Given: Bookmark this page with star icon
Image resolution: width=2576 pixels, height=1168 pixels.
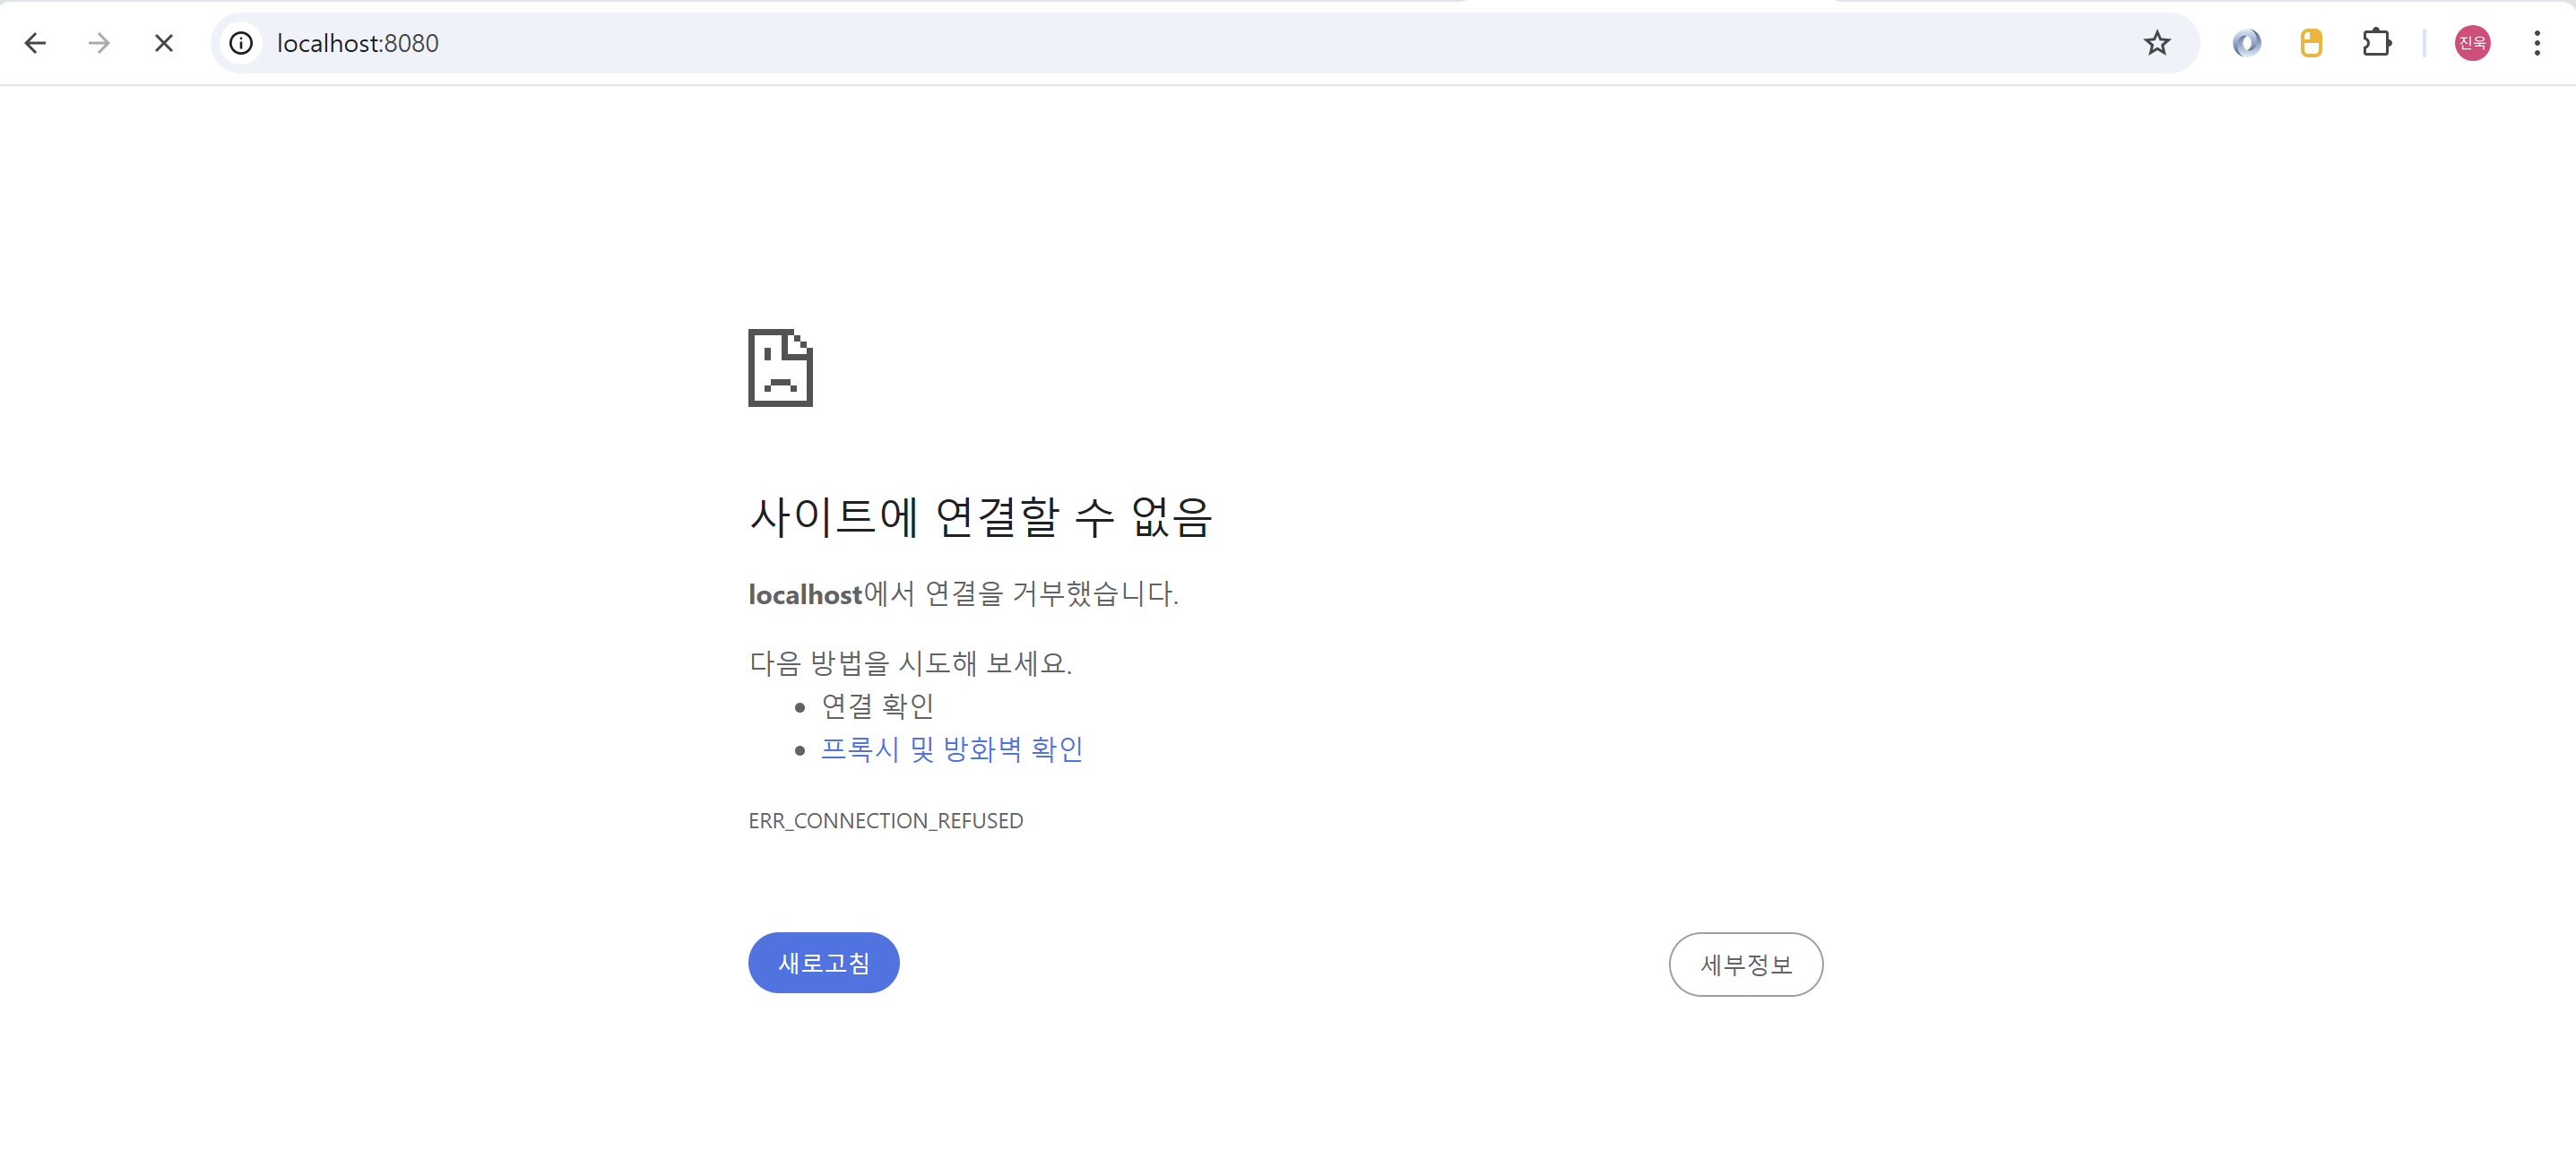Looking at the screenshot, I should coord(2156,43).
